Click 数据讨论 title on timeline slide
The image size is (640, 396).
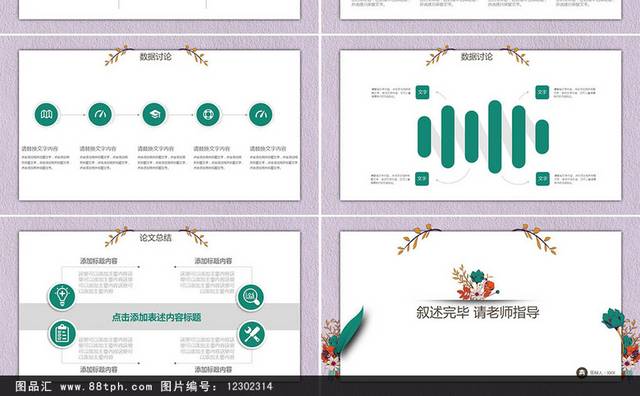(x=156, y=57)
